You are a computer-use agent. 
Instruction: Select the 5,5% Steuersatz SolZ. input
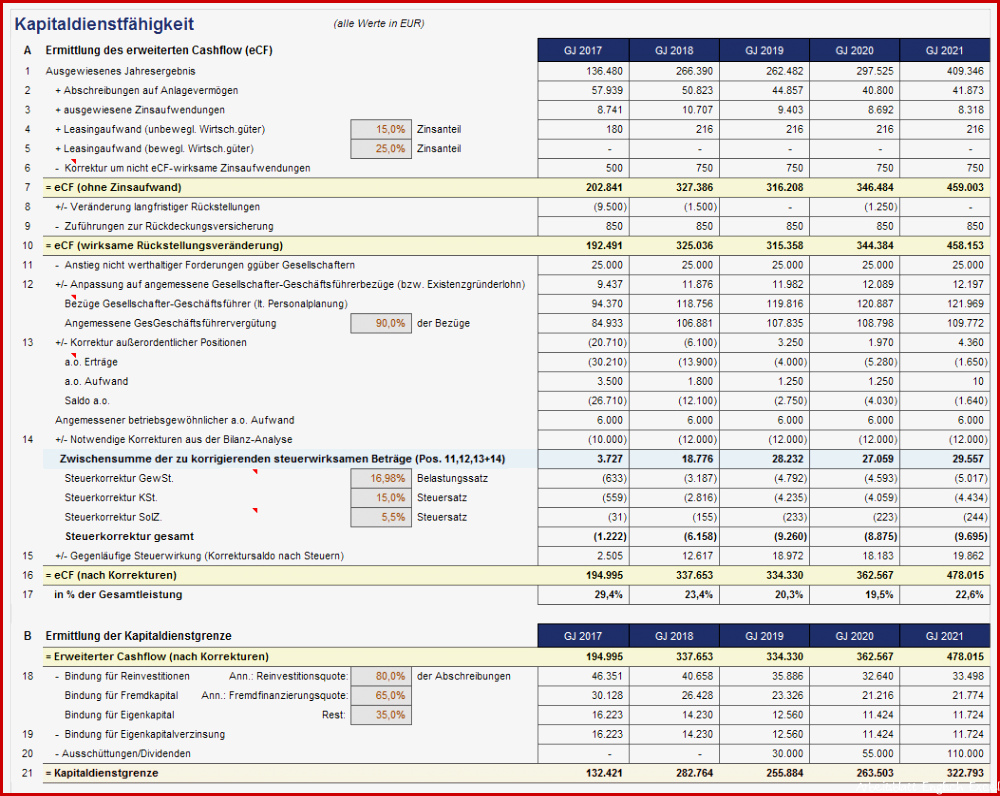click(381, 517)
